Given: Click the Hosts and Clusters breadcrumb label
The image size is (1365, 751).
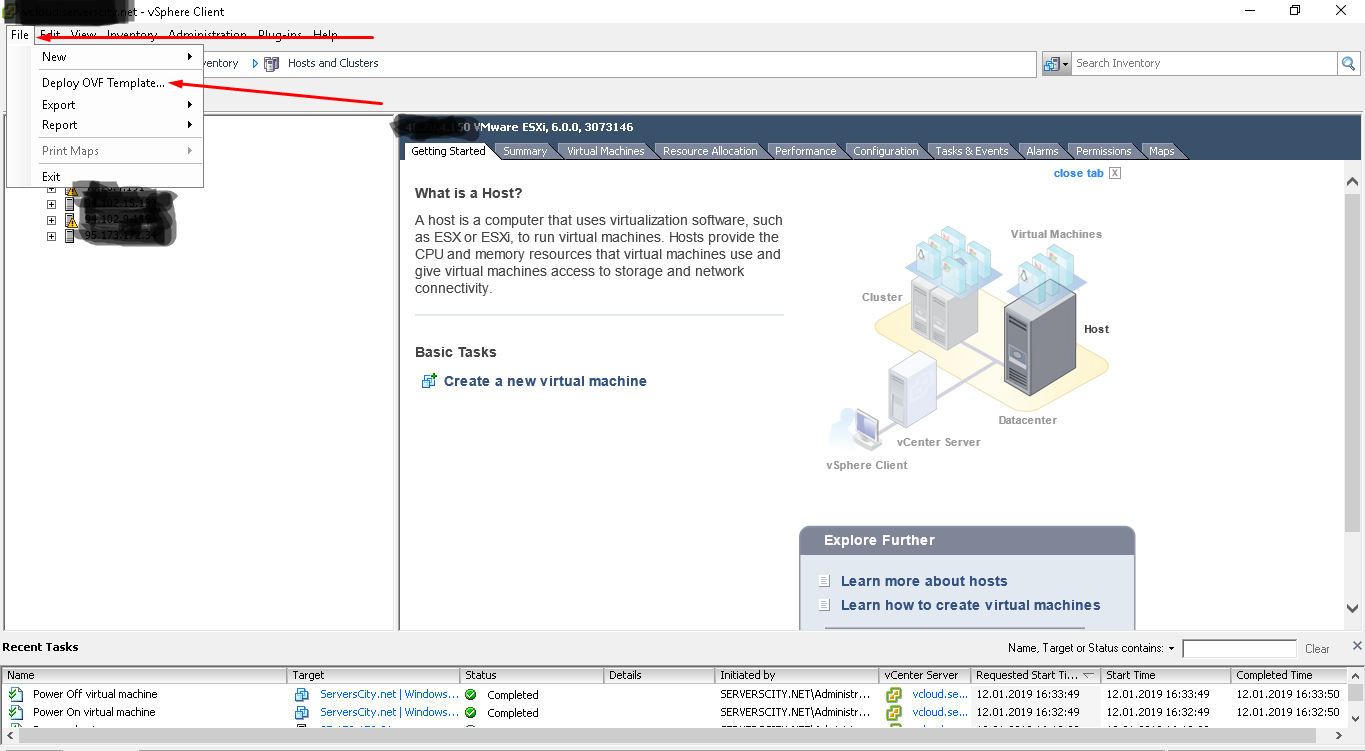Looking at the screenshot, I should point(333,63).
